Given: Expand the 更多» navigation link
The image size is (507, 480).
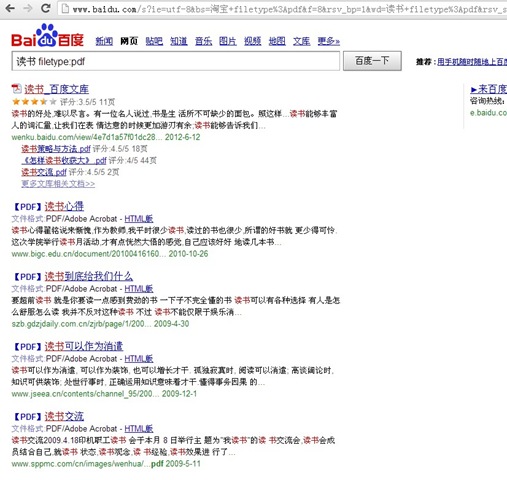Looking at the screenshot, I should (x=328, y=41).
